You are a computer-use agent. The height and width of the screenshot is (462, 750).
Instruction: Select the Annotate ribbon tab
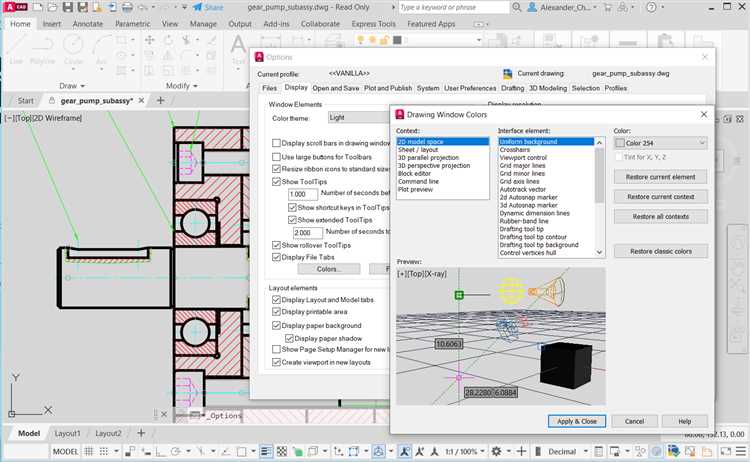pos(88,24)
